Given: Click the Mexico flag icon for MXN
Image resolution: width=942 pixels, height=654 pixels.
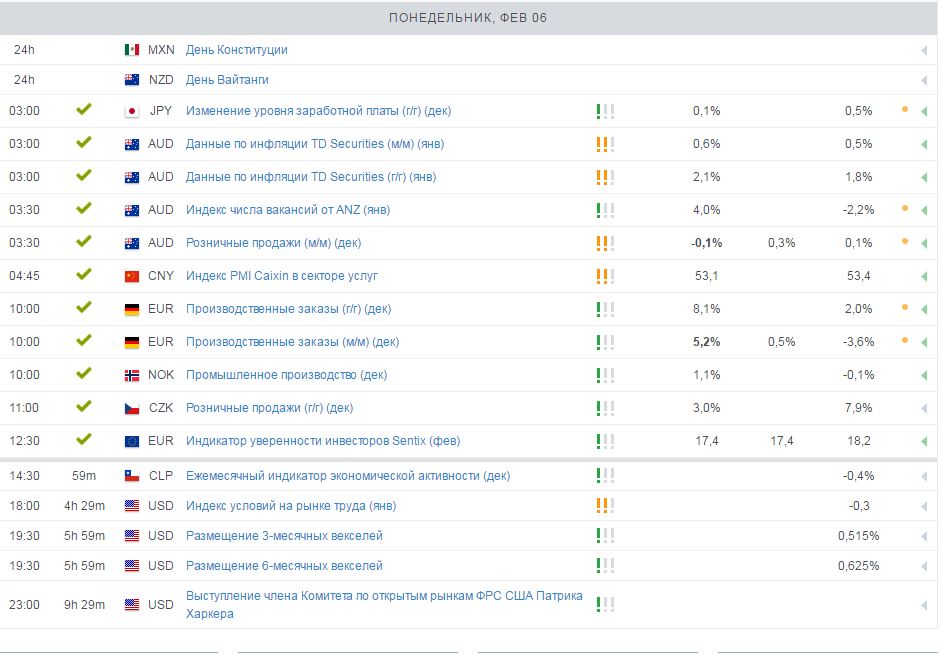Looking at the screenshot, I should (x=132, y=50).
